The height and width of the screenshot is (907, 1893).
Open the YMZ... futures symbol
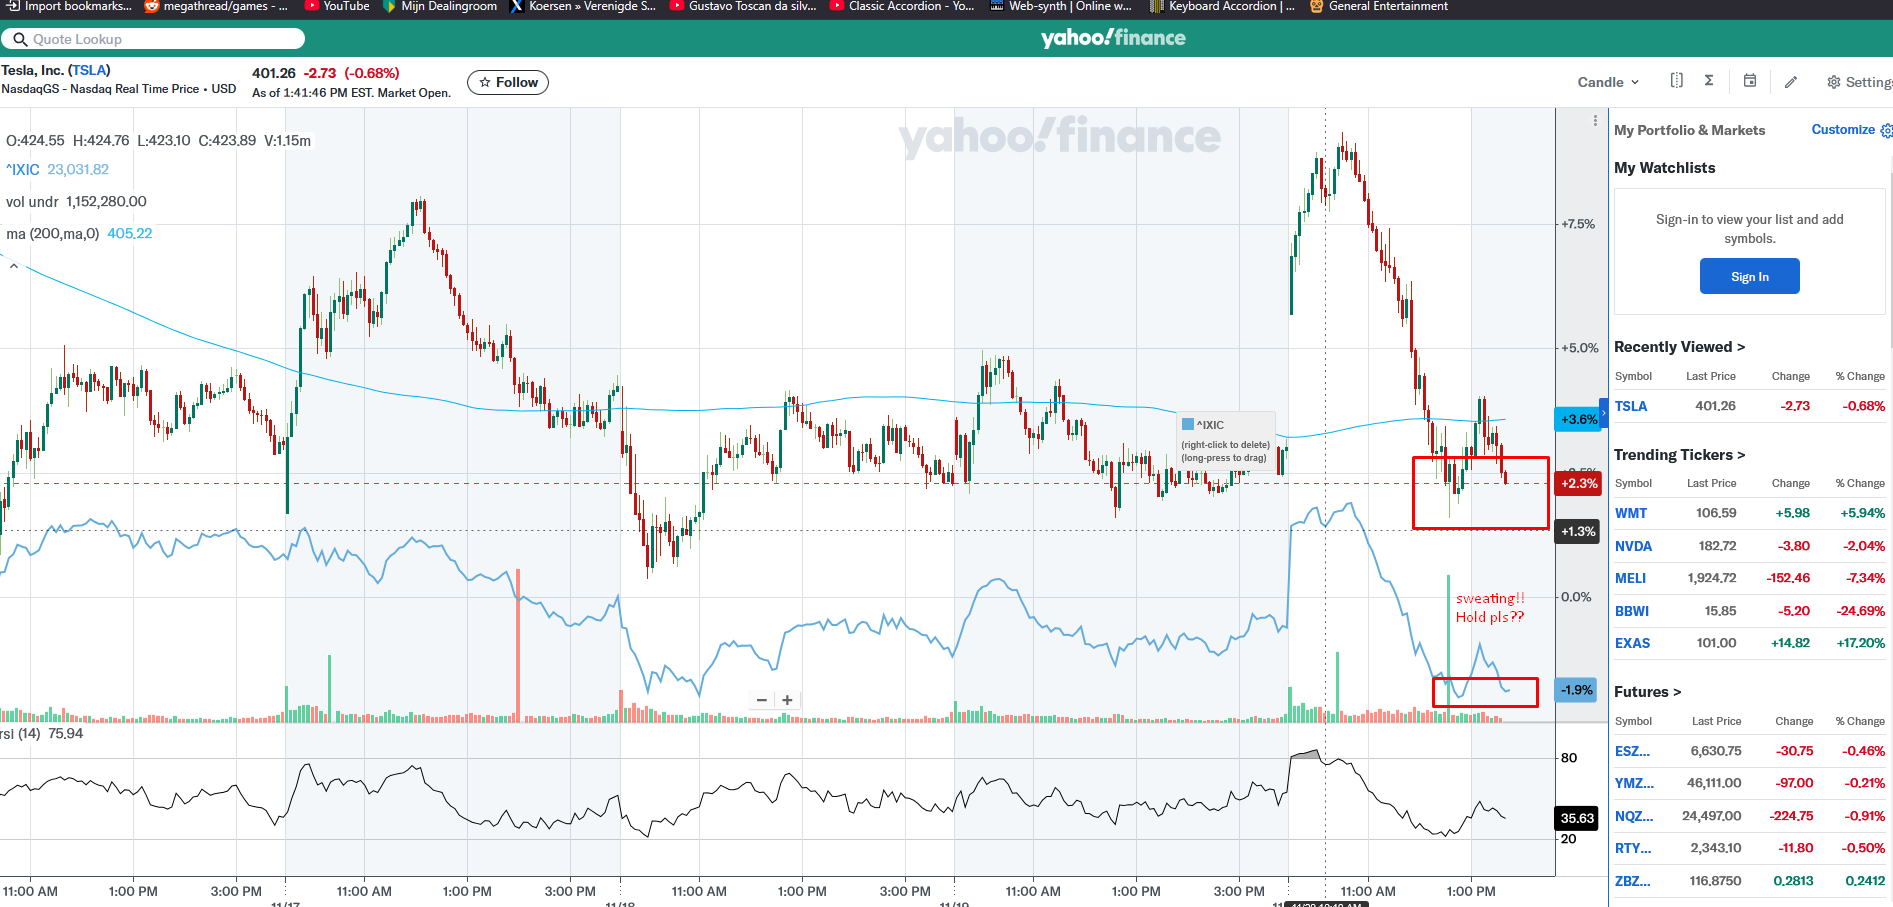point(1634,783)
